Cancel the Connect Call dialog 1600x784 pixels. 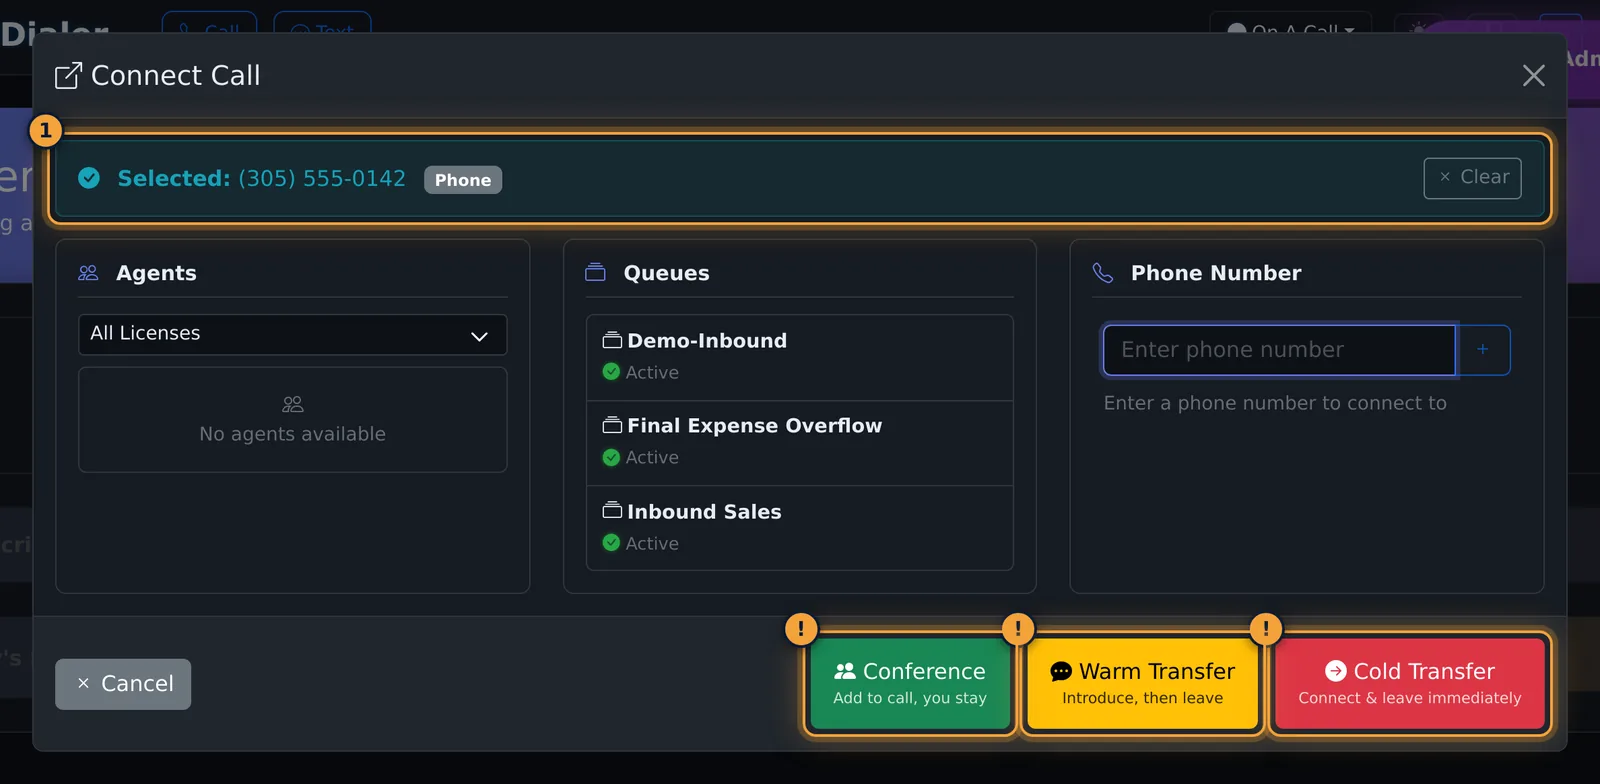pyautogui.click(x=123, y=684)
